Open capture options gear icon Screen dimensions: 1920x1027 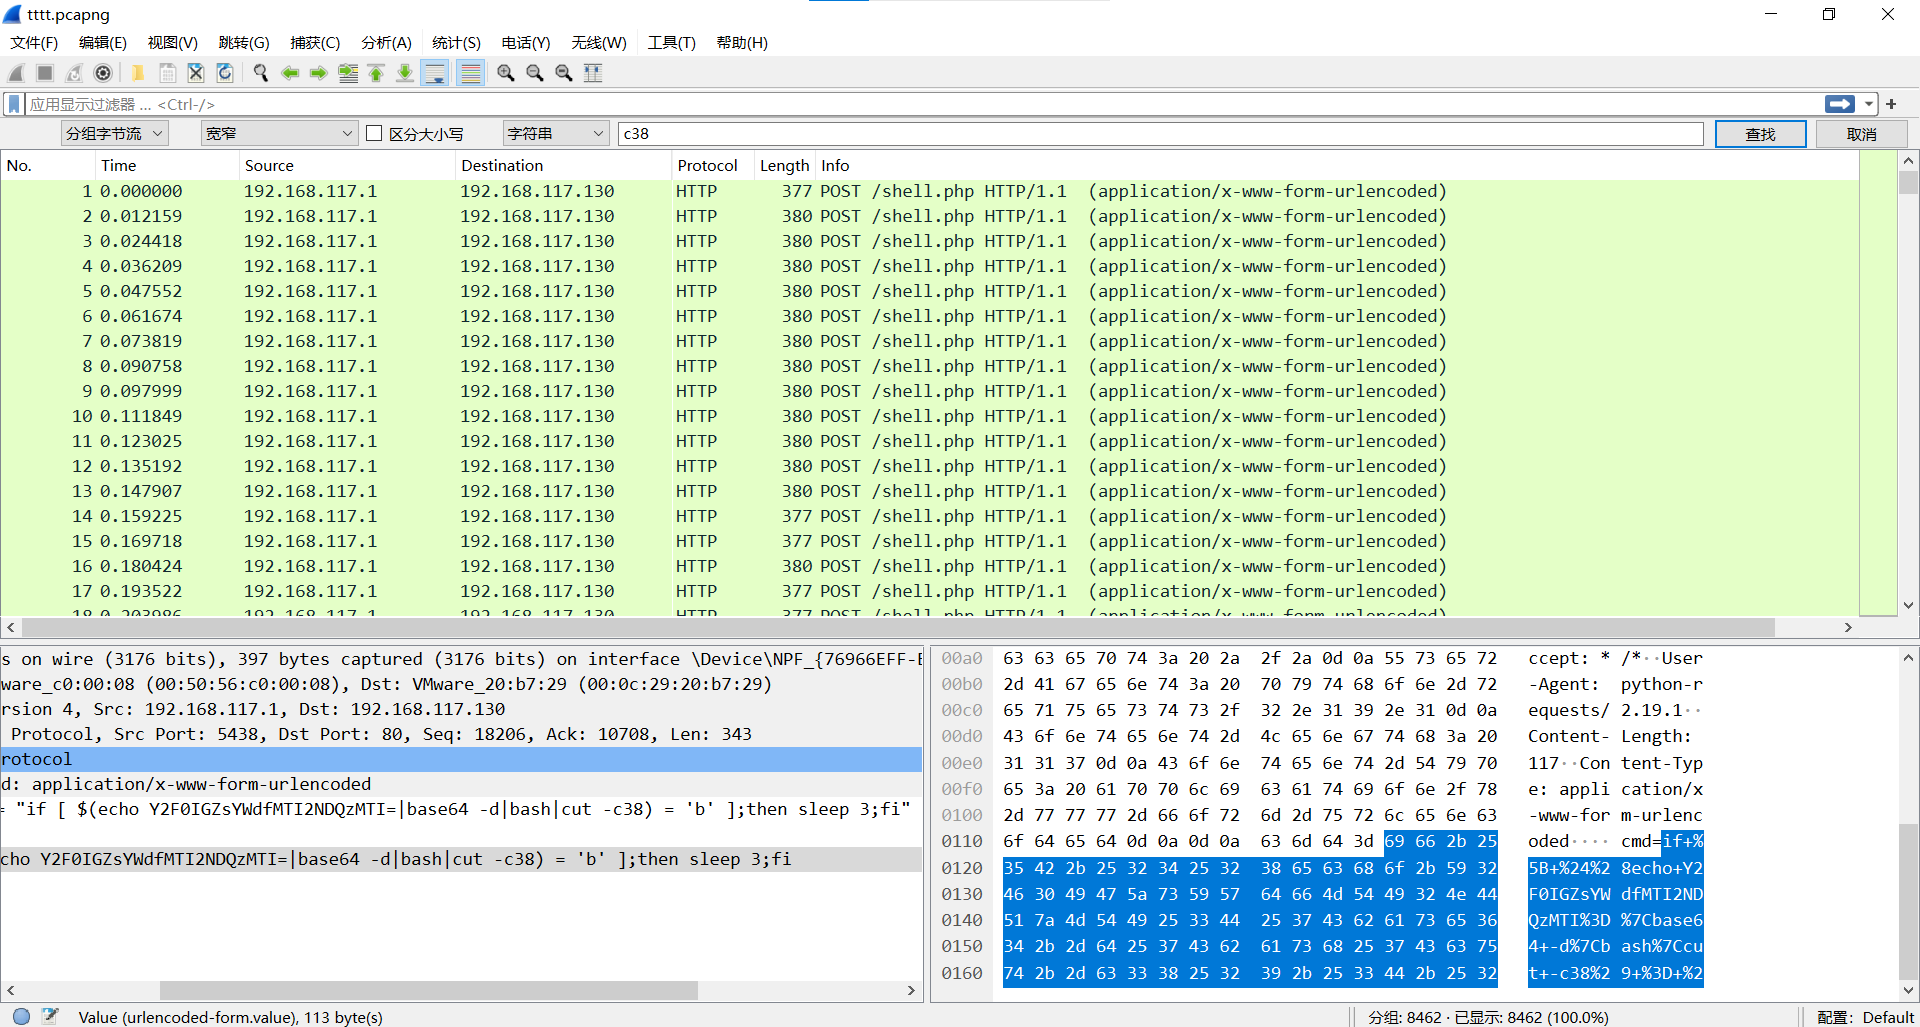pos(103,73)
